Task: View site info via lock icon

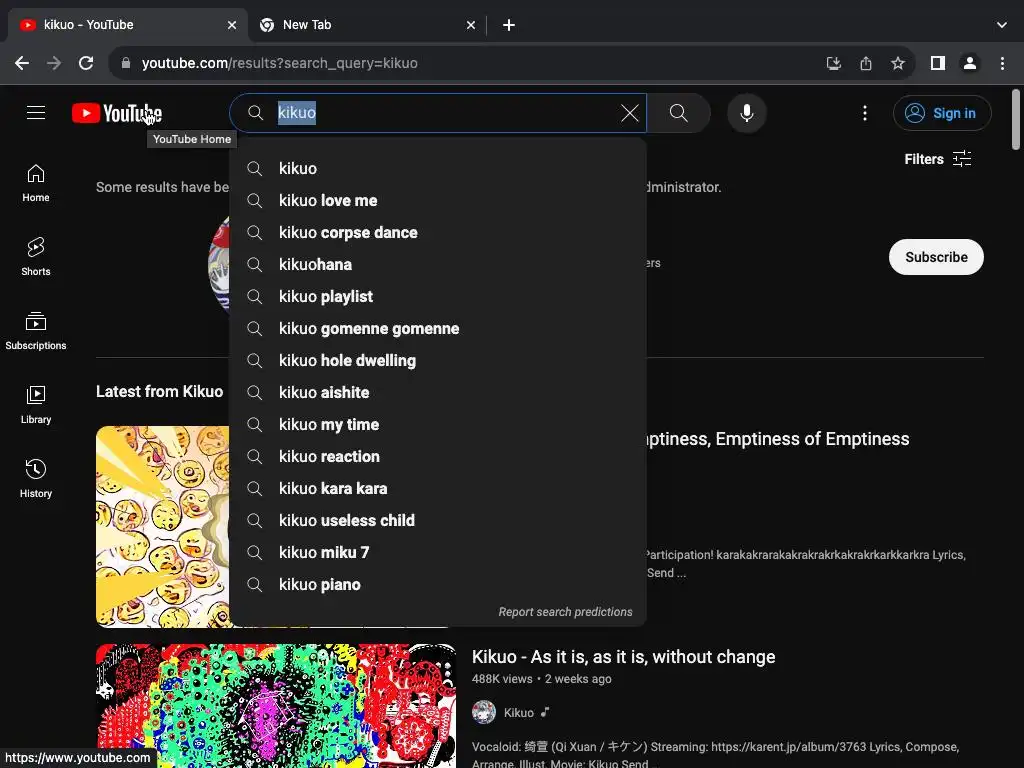Action: (x=126, y=63)
